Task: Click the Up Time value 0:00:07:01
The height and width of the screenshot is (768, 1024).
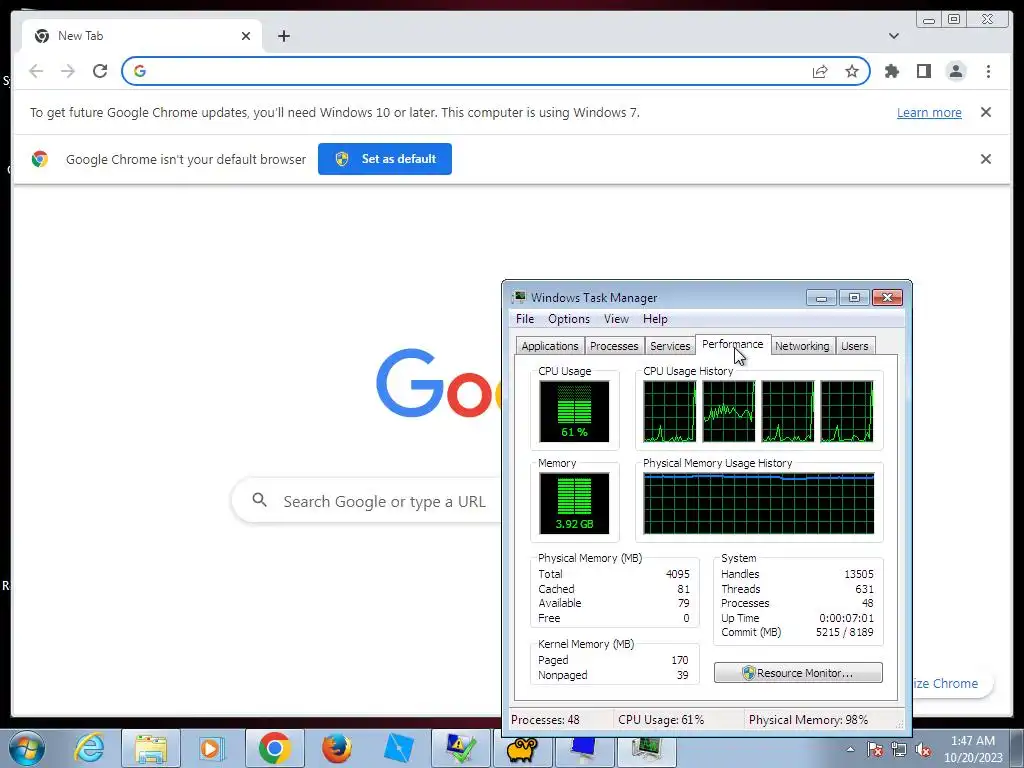Action: coord(846,618)
